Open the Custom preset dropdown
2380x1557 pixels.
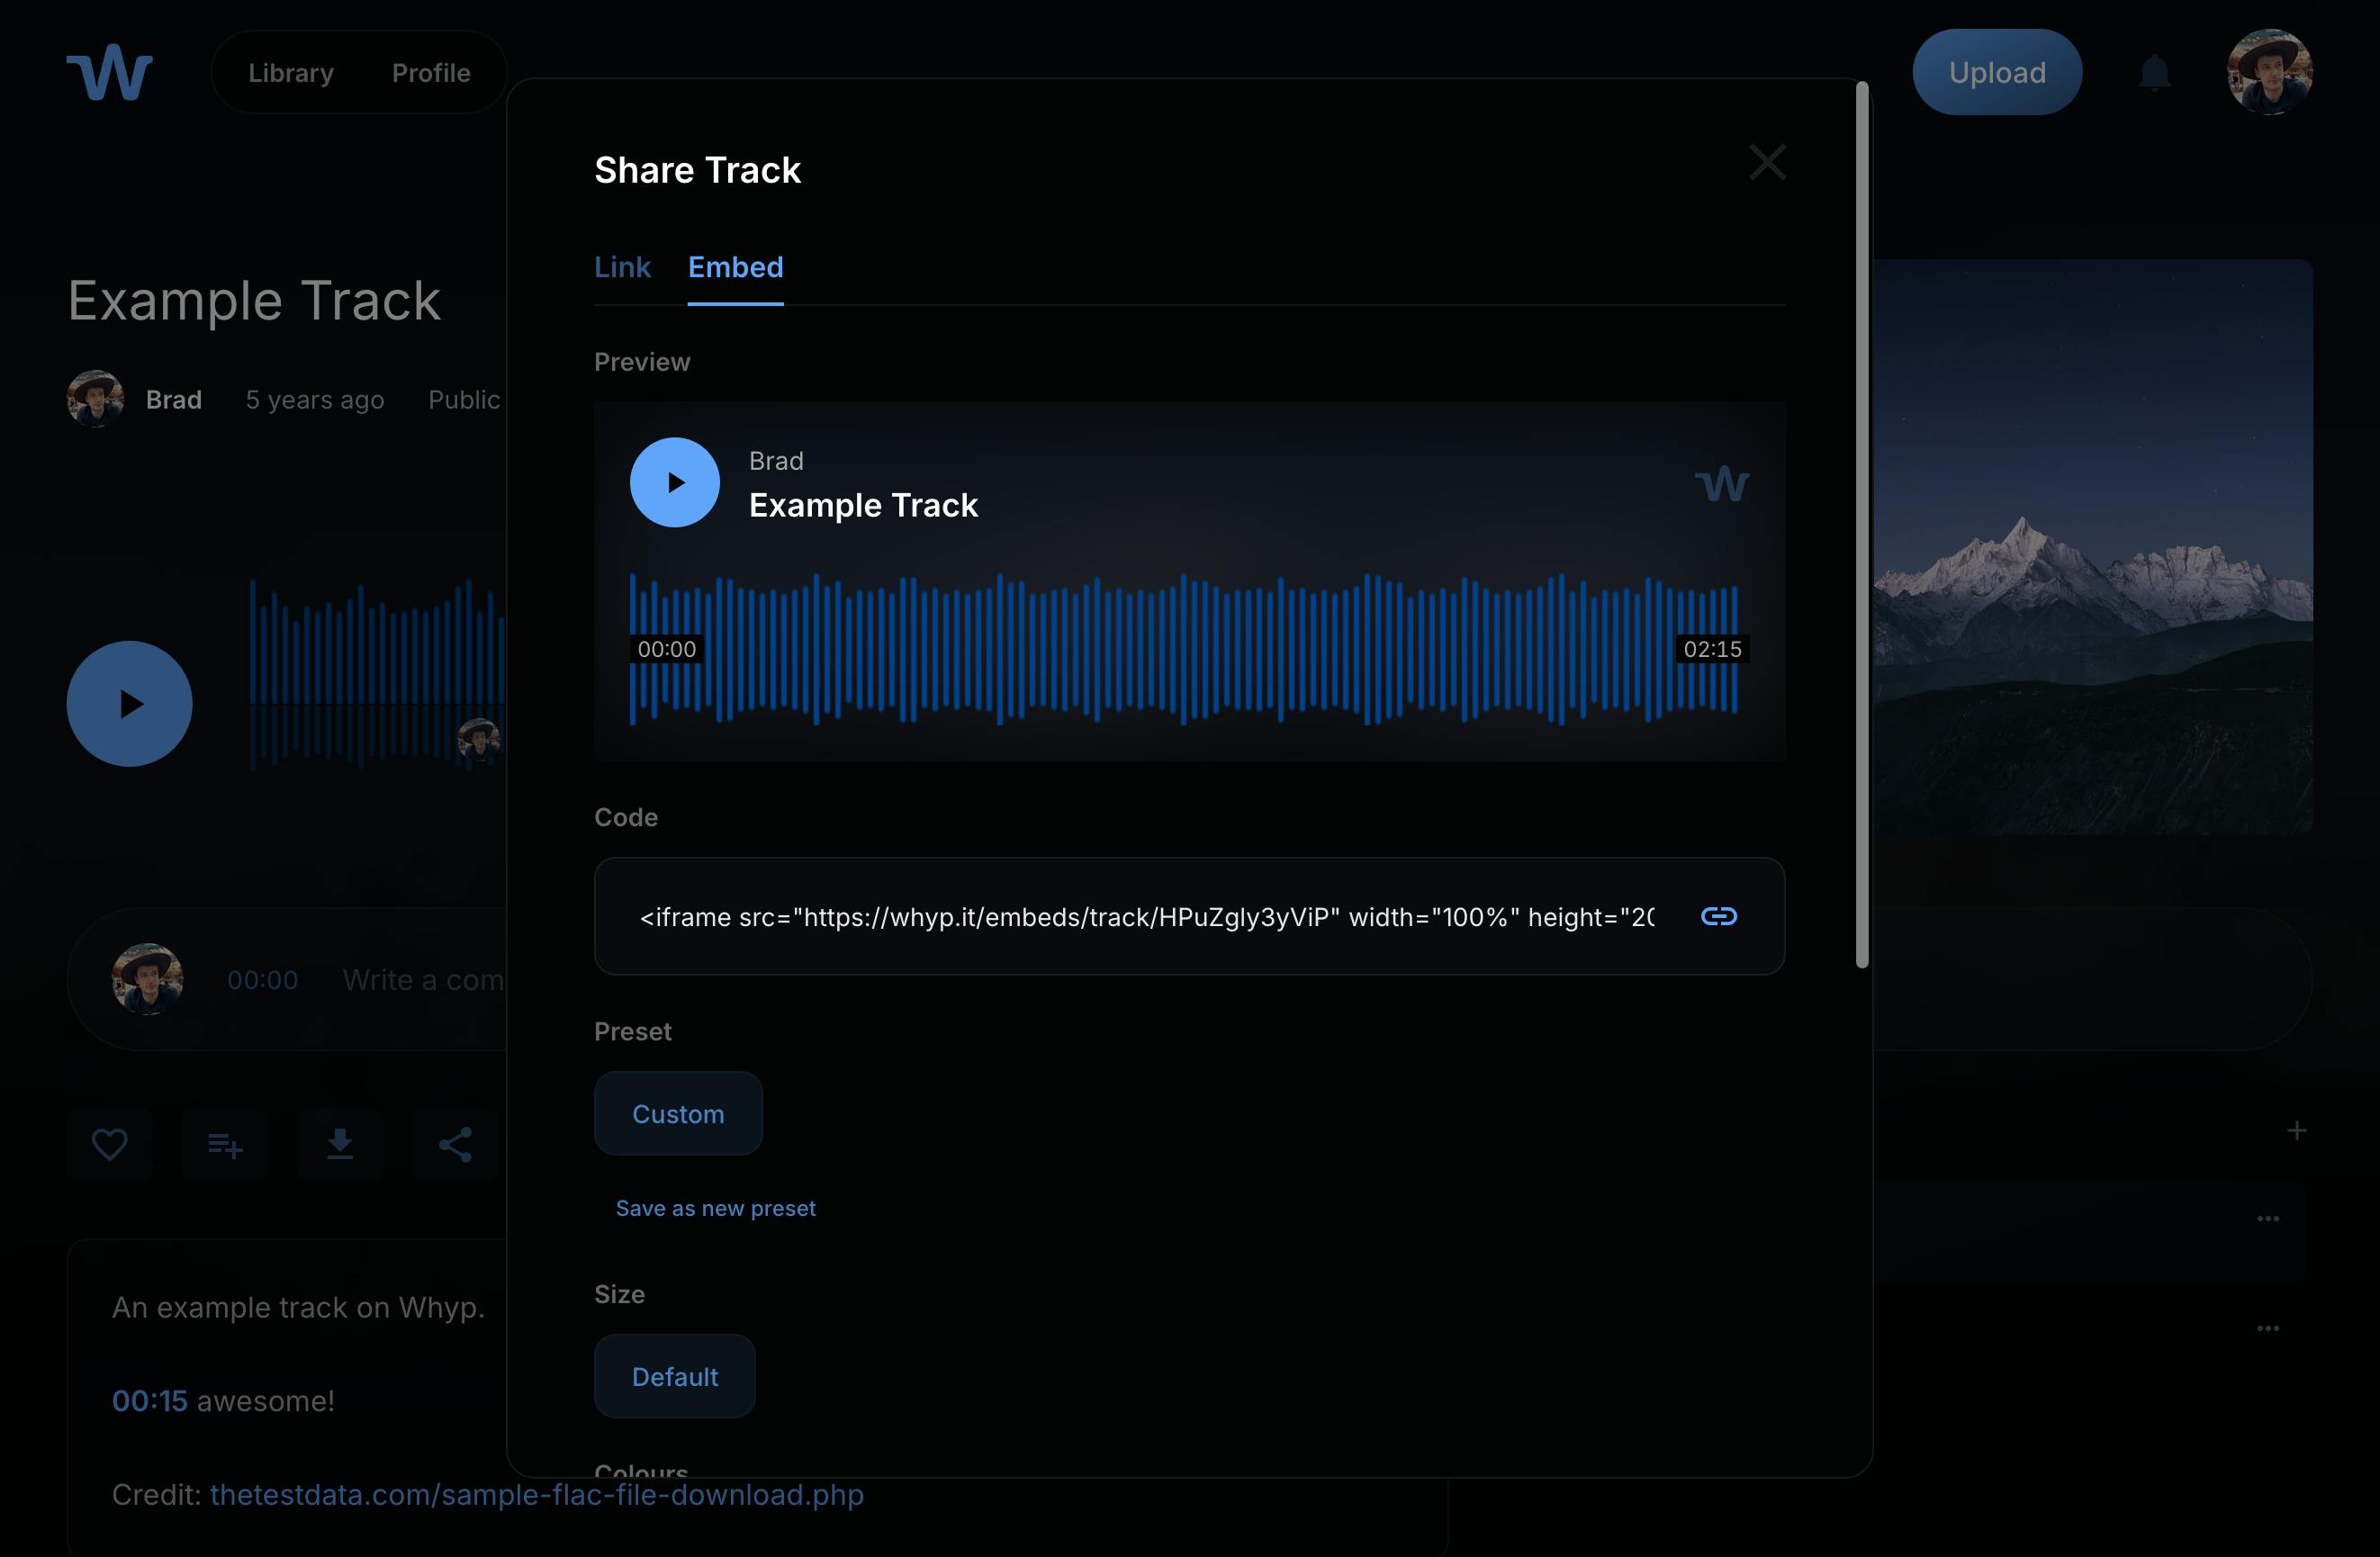click(678, 1114)
